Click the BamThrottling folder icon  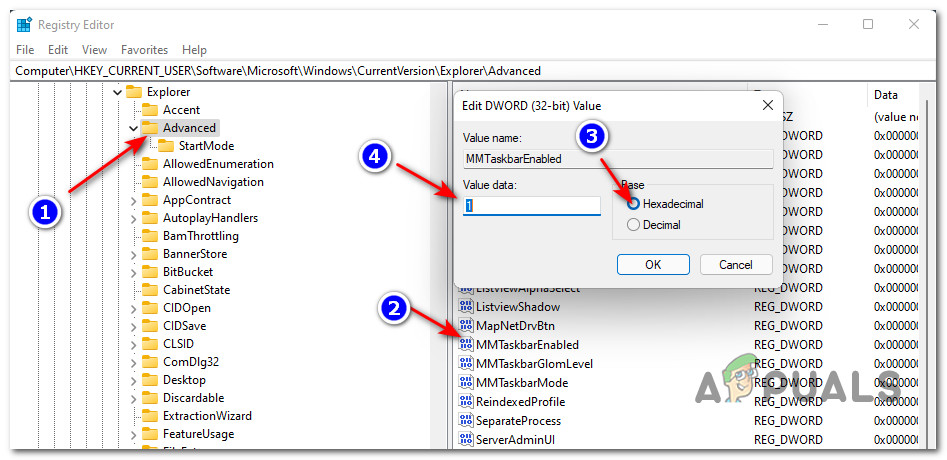point(149,236)
